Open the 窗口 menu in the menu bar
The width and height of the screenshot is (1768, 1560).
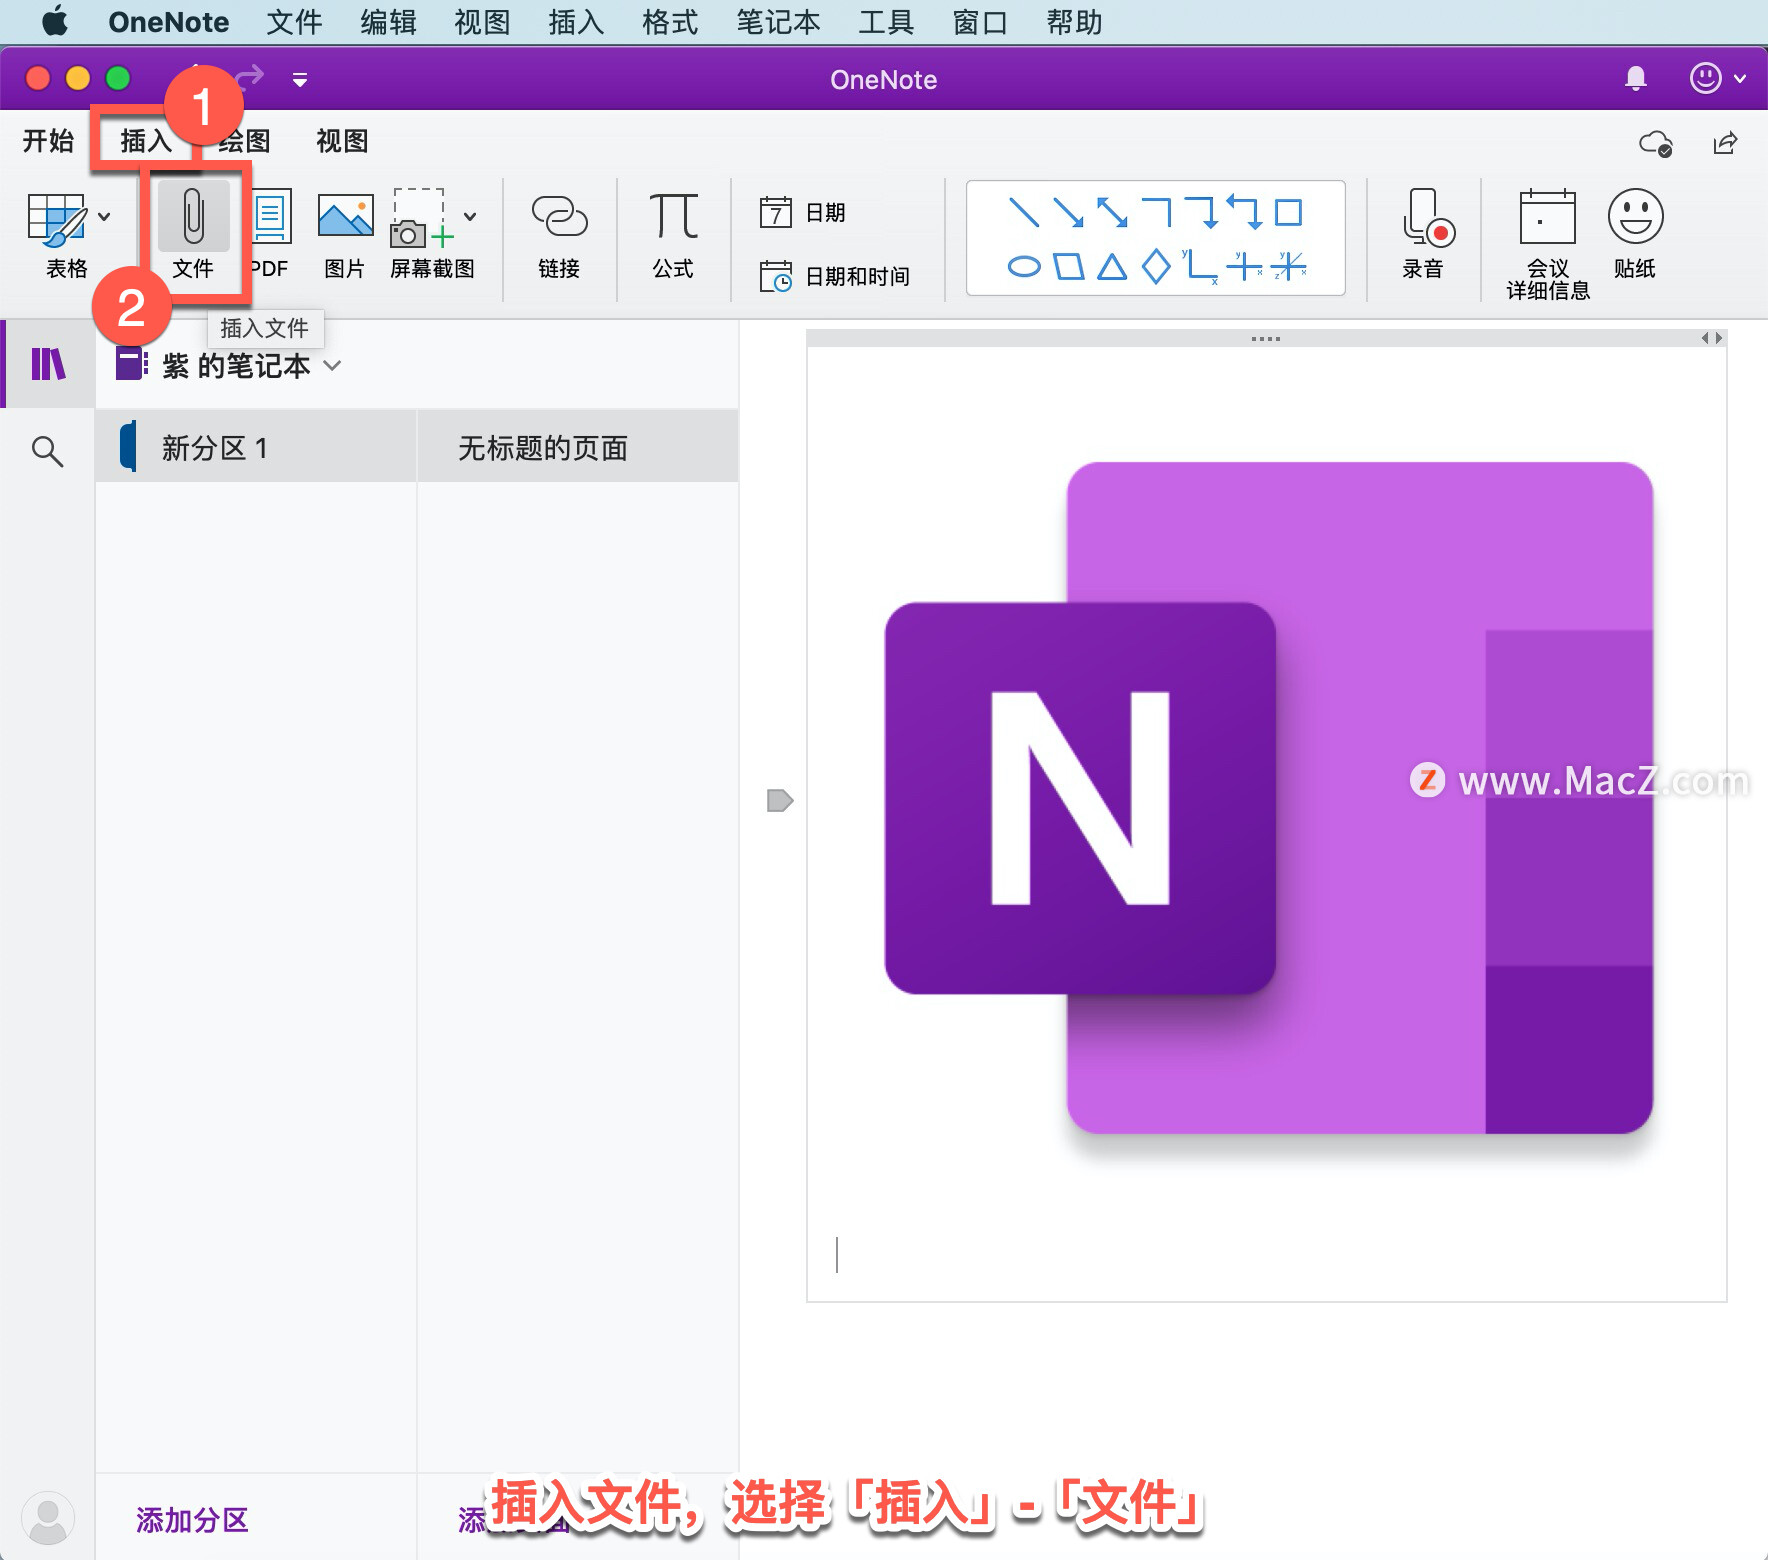(980, 22)
